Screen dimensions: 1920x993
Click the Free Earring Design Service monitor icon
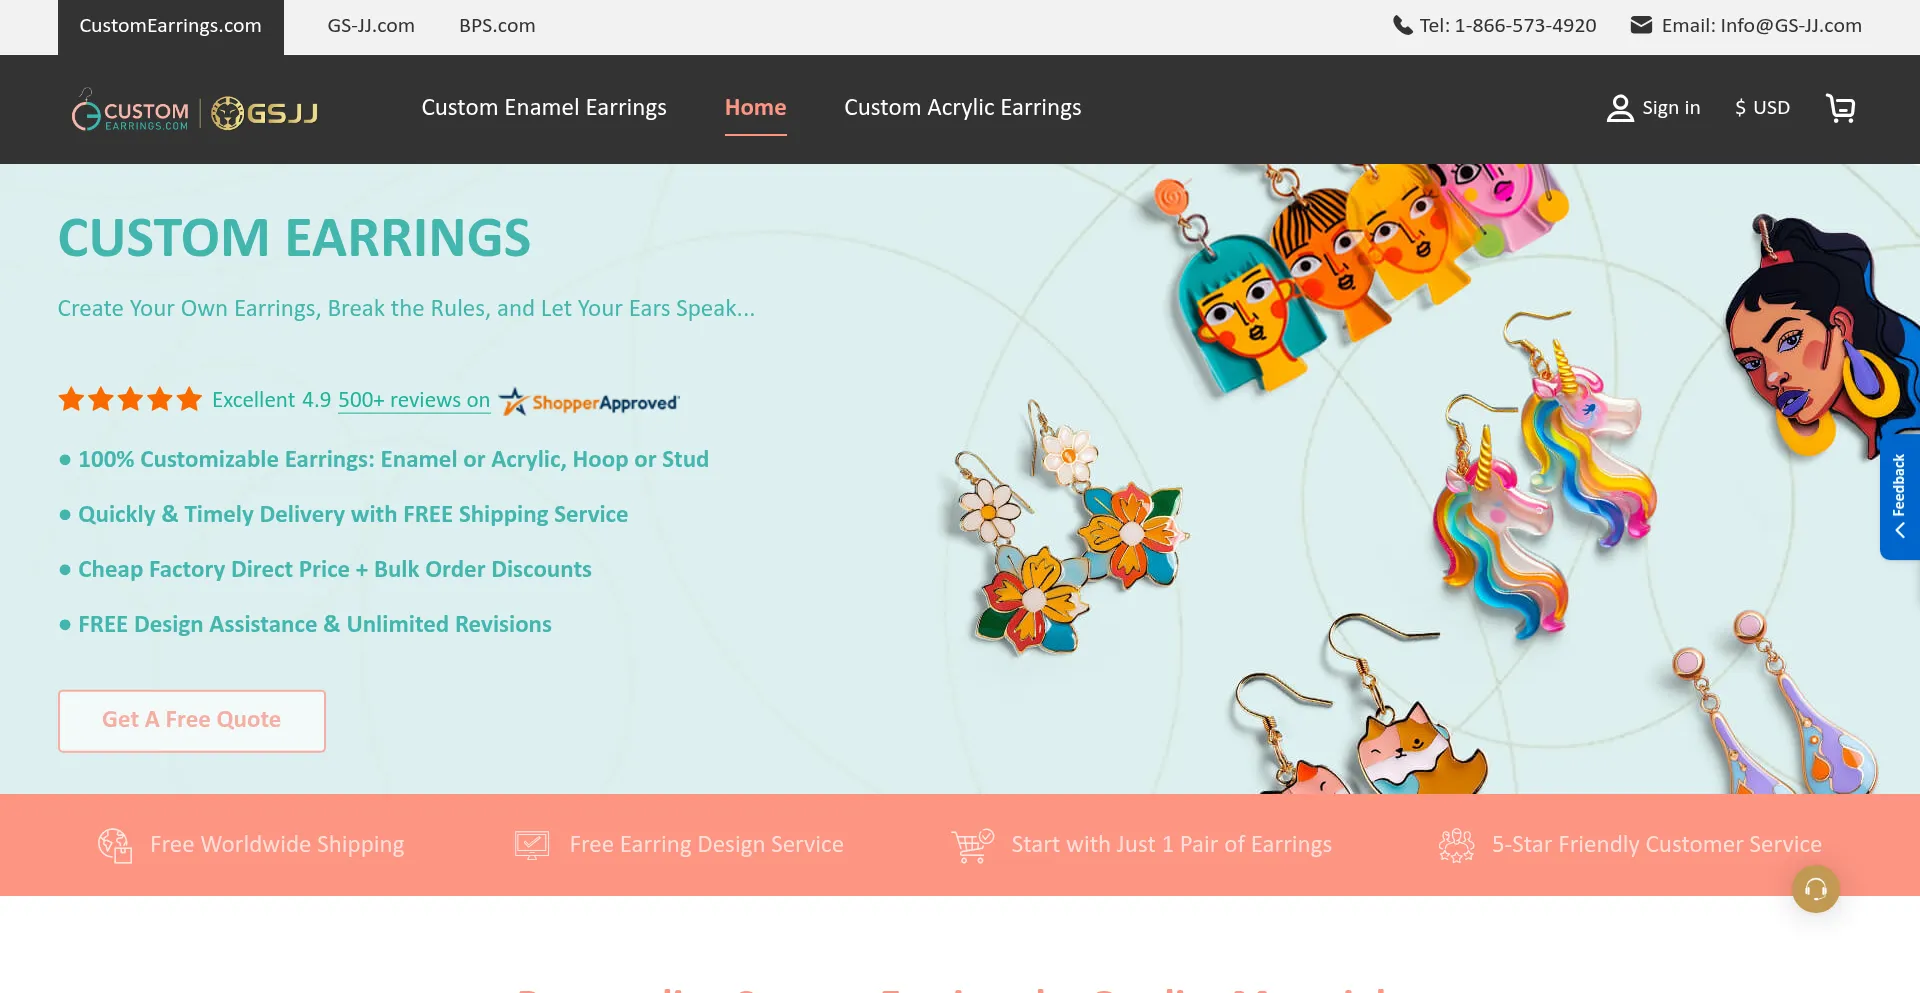coord(532,846)
